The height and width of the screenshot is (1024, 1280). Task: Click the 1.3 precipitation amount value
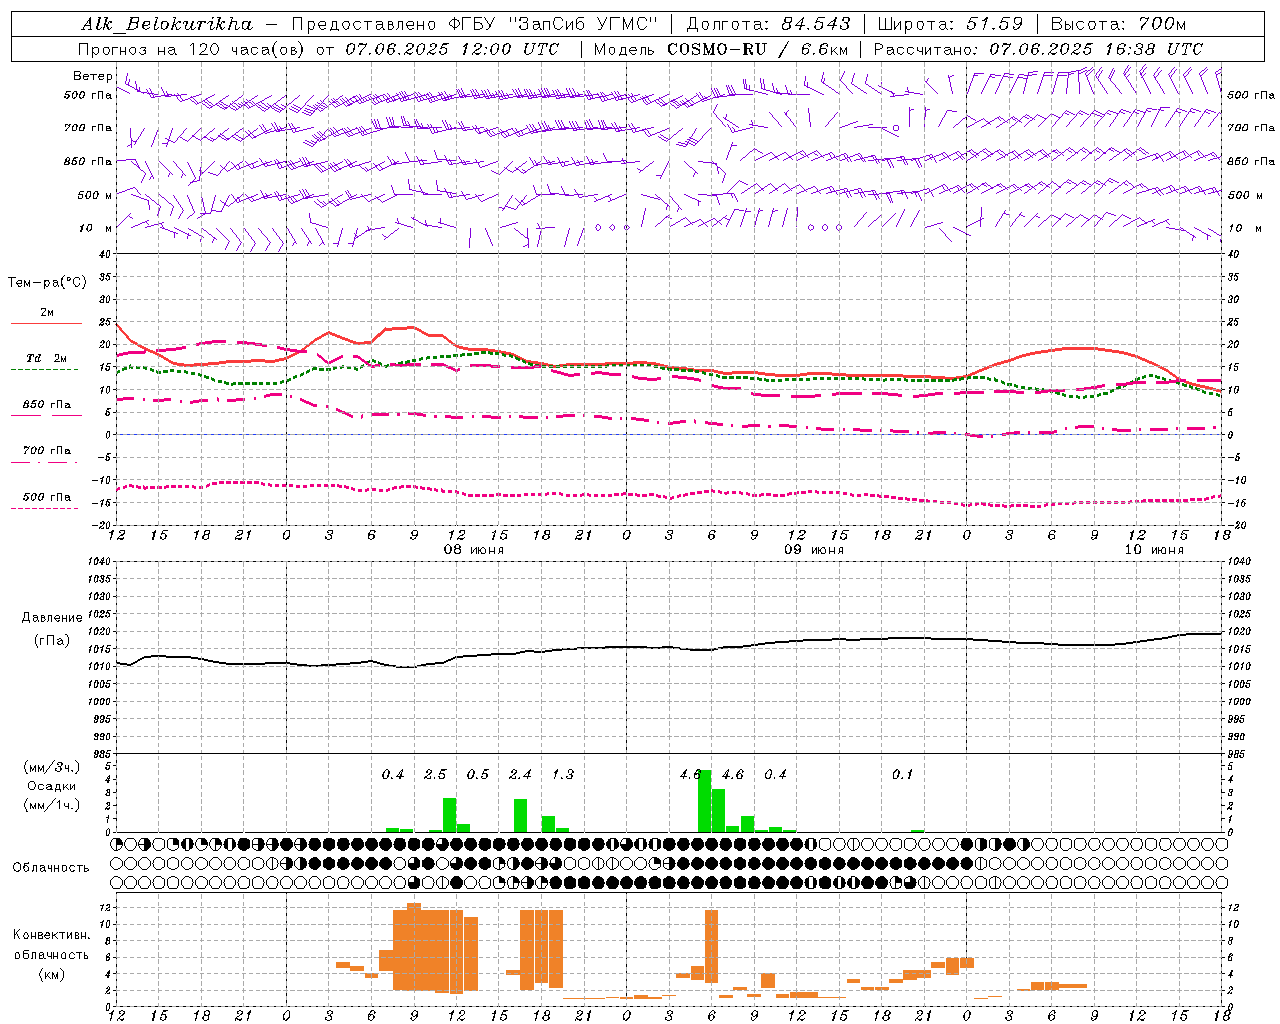(563, 774)
